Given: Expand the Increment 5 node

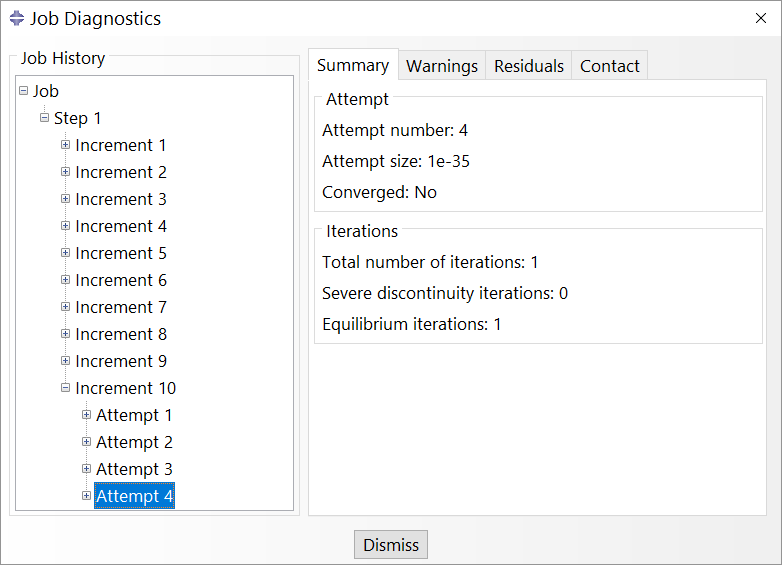Looking at the screenshot, I should pos(65,253).
